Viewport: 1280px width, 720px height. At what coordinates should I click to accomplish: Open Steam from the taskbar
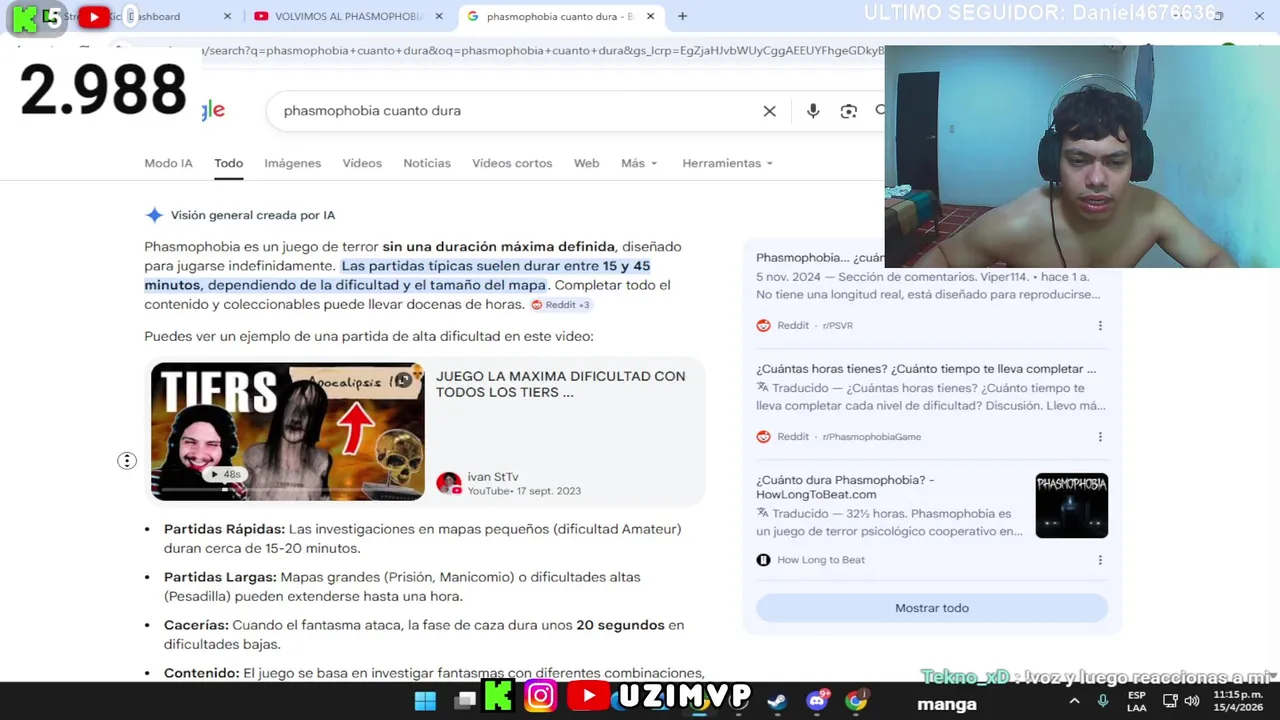coord(776,701)
